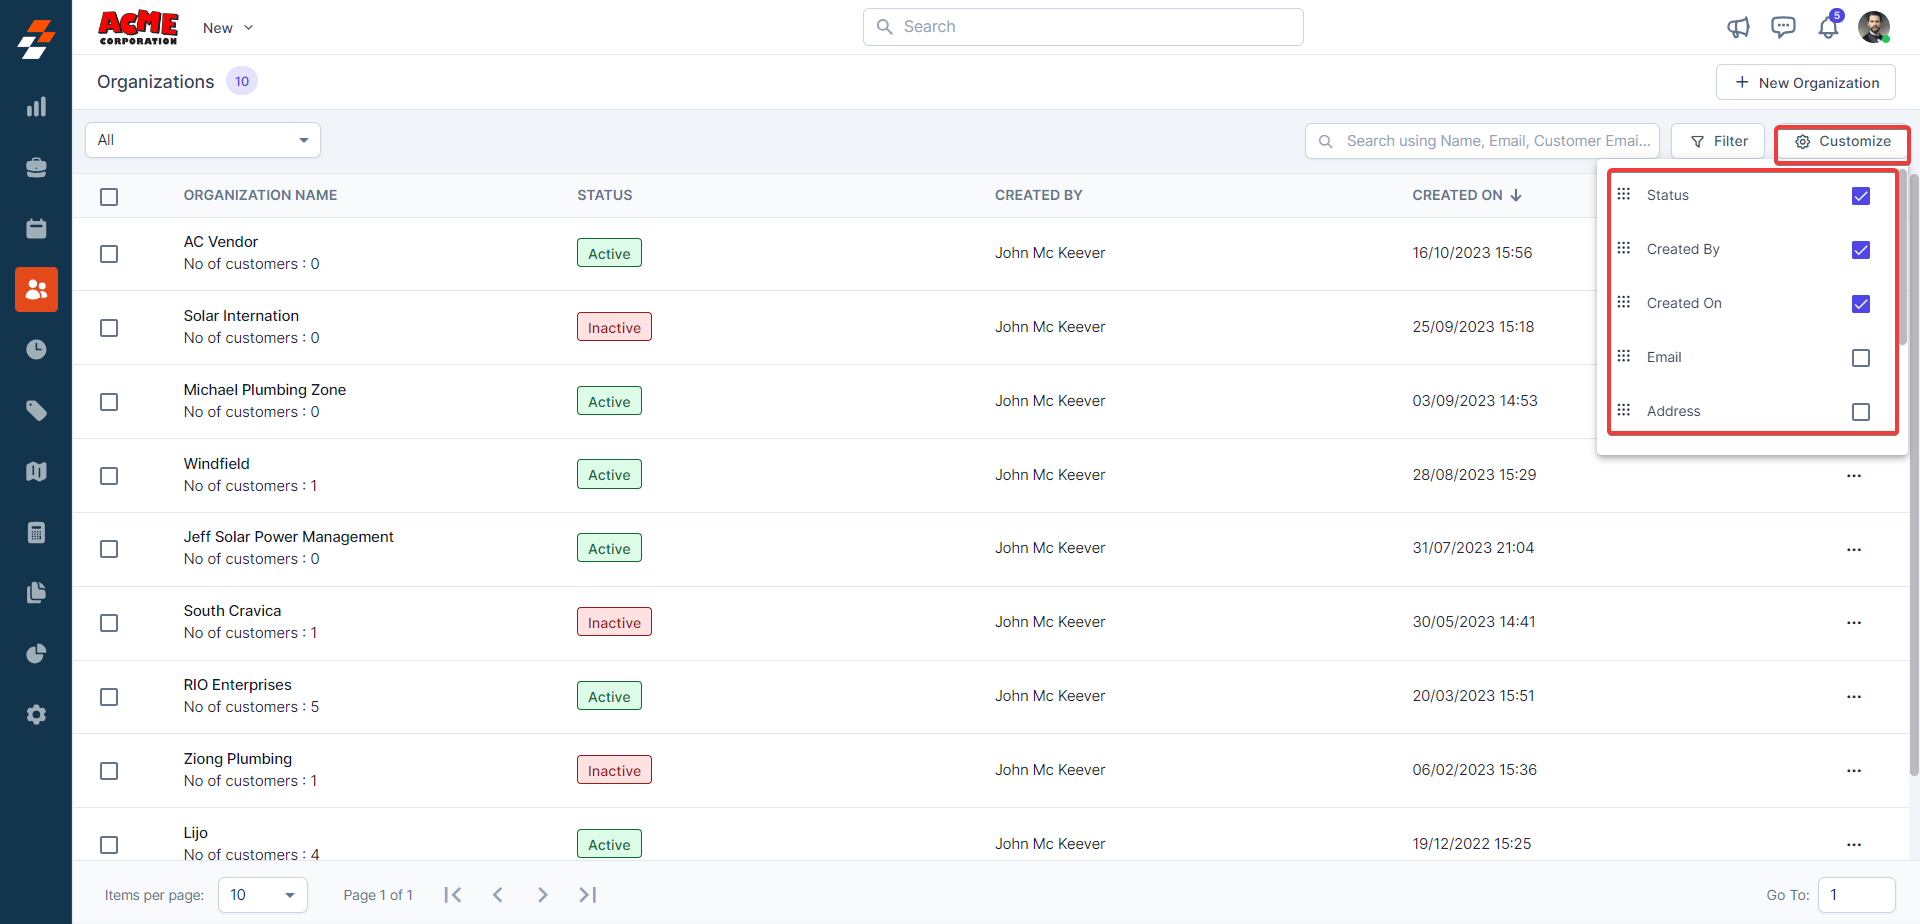
Task: Open the briefcase icon in sidebar
Action: (x=36, y=168)
